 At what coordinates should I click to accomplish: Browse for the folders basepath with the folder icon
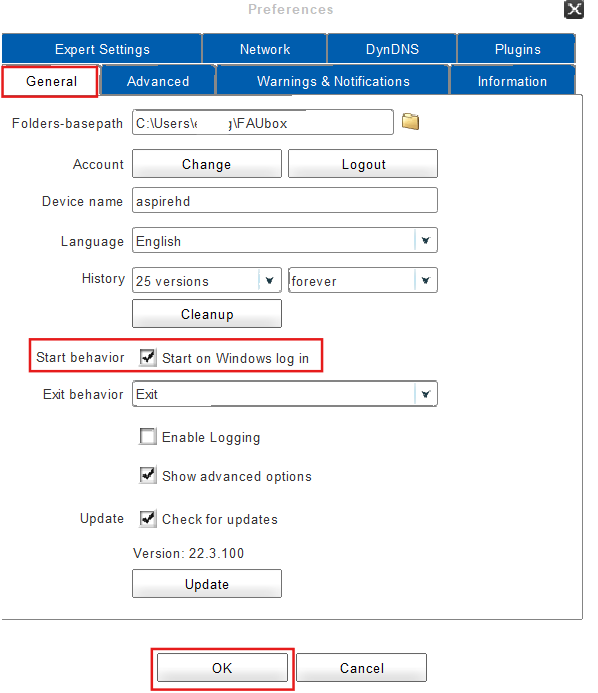point(410,122)
